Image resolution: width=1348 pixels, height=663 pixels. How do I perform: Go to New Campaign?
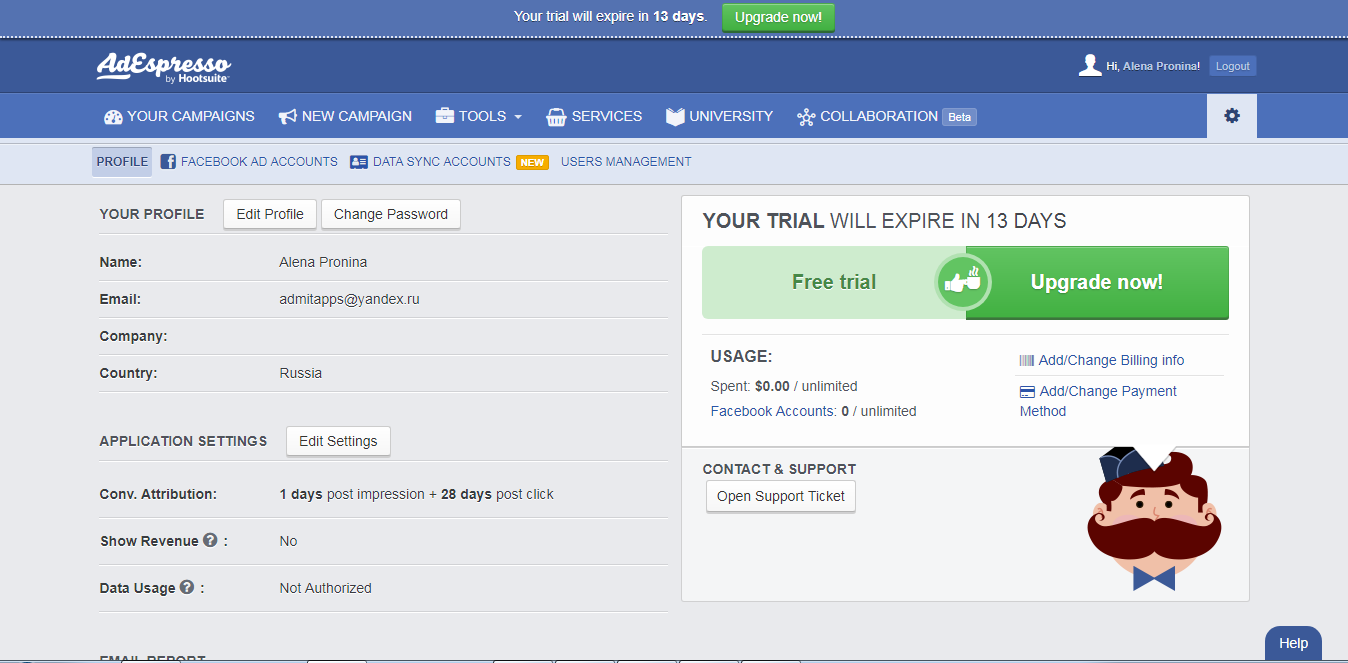(345, 116)
